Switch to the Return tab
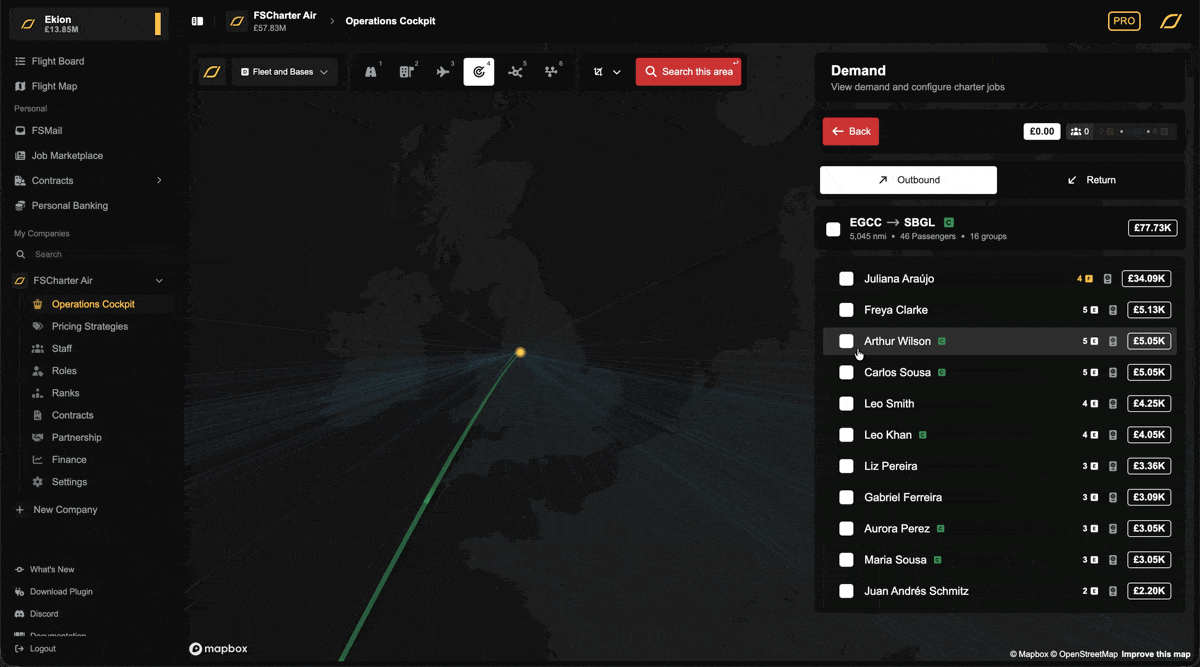Screen dimensions: 1200x667 pos(1091,180)
